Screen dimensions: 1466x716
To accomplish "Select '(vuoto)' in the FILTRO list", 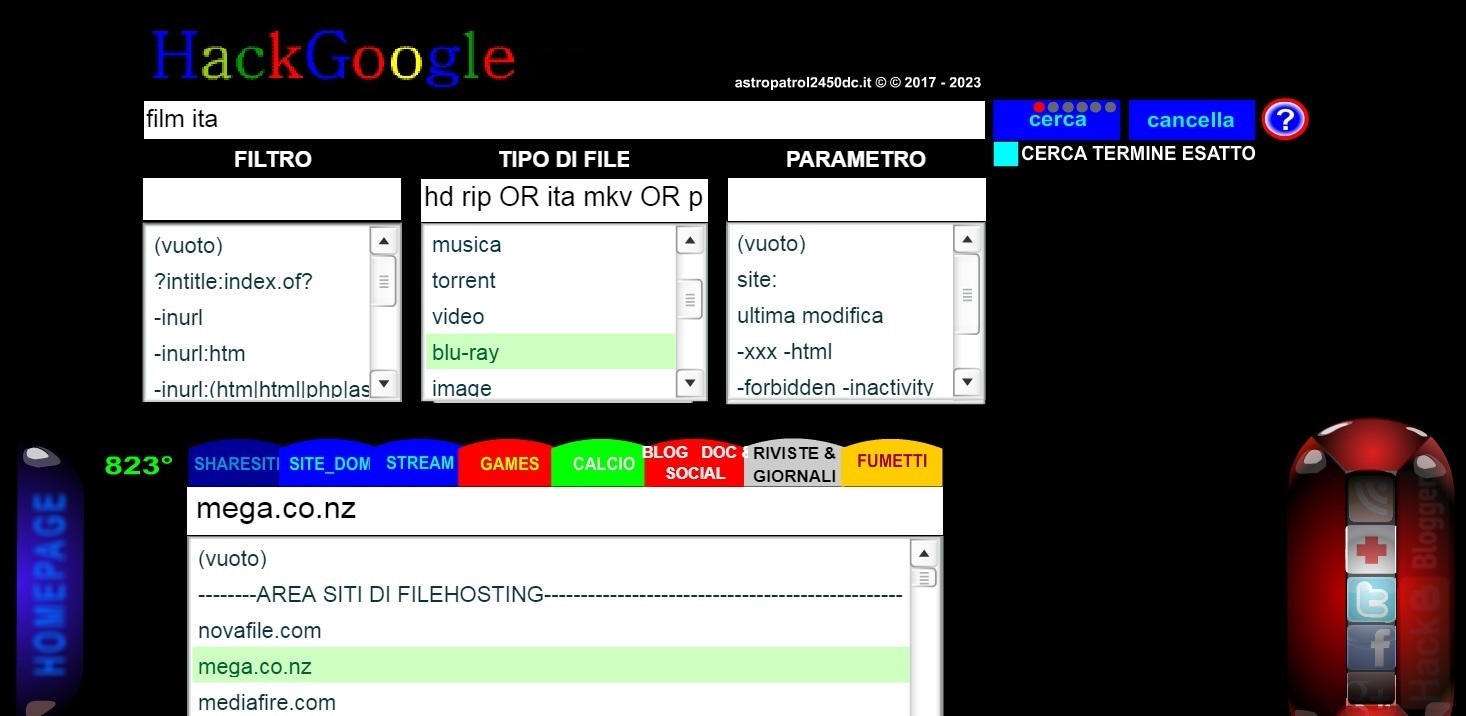I will [260, 246].
